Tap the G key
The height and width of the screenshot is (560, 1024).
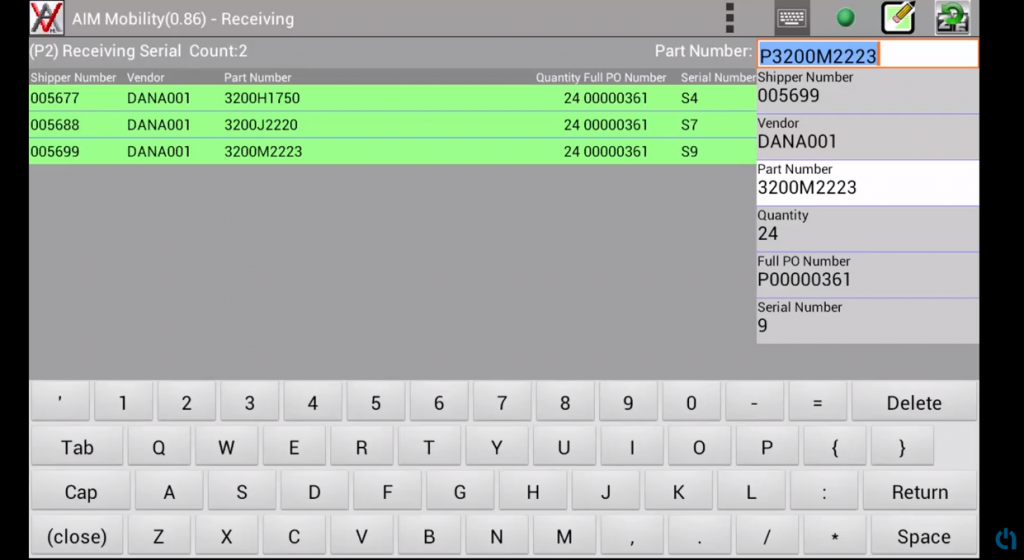tap(460, 491)
